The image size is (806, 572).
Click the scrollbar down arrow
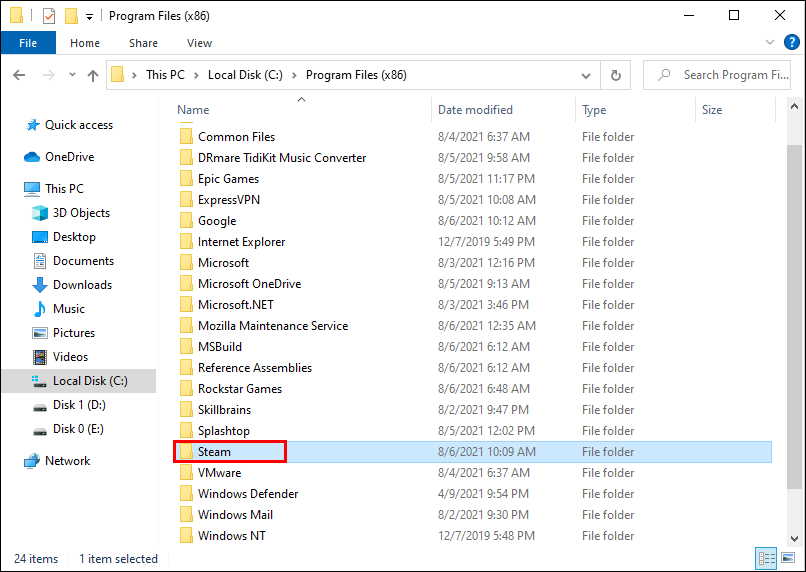[795, 539]
